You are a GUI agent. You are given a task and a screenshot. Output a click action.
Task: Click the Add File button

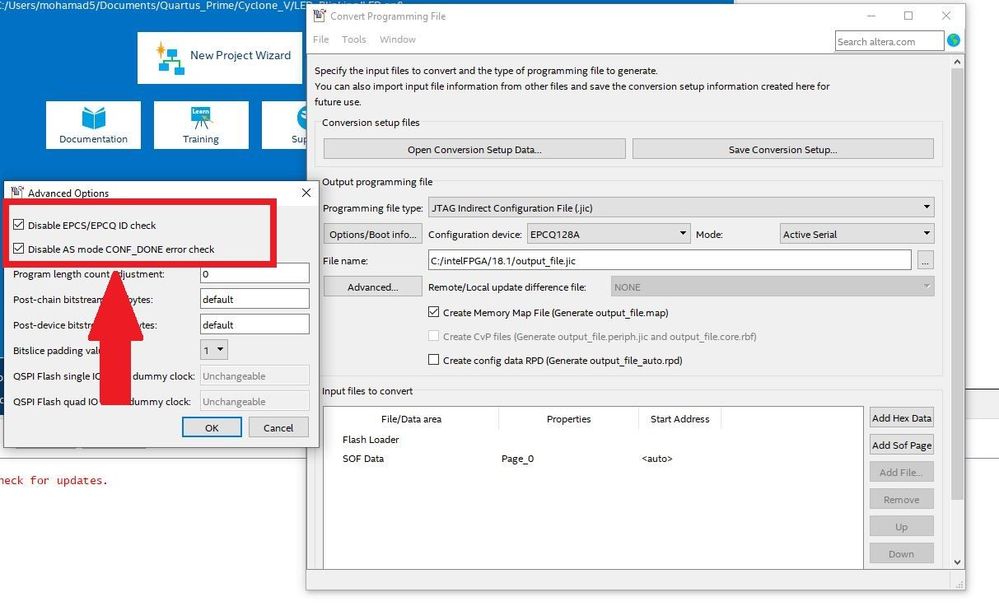(x=902, y=472)
